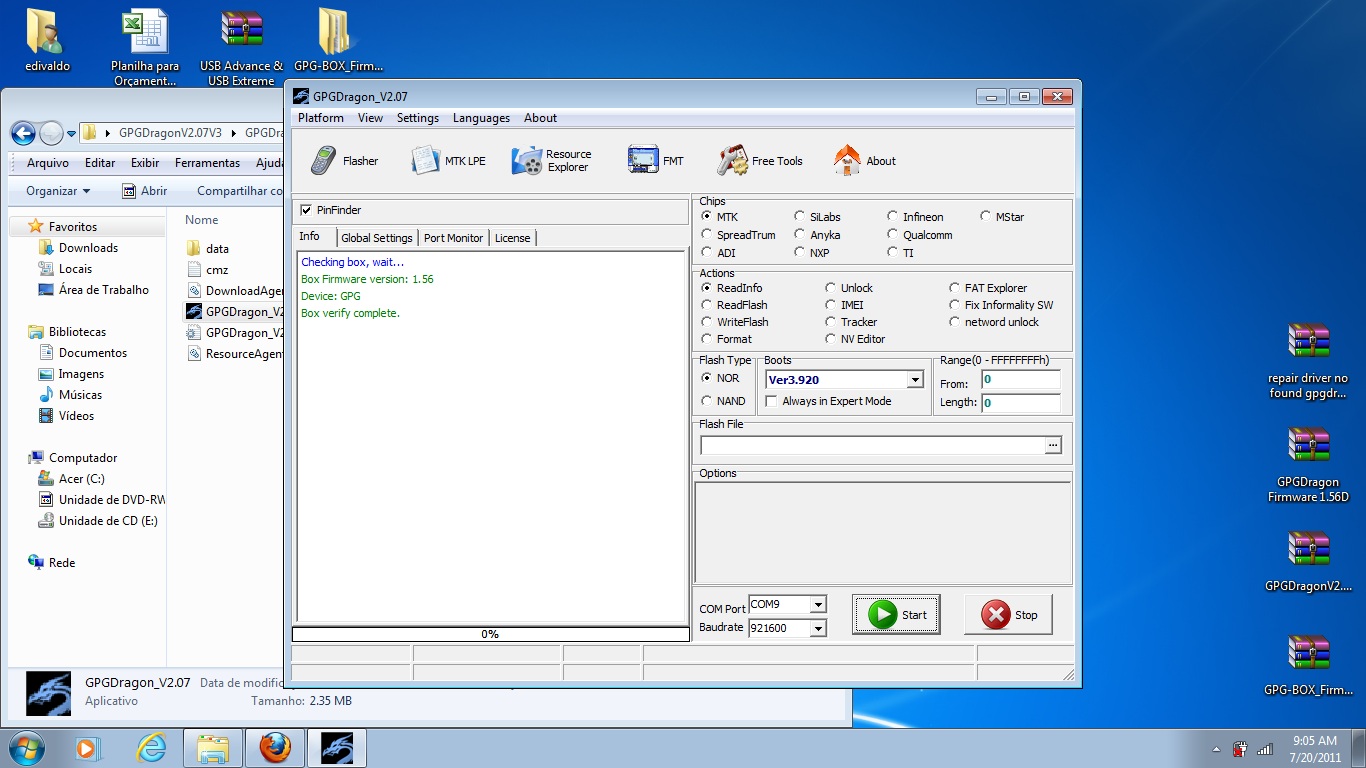The width and height of the screenshot is (1366, 768).
Task: Select the Unlock action radio button
Action: pyautogui.click(x=831, y=288)
